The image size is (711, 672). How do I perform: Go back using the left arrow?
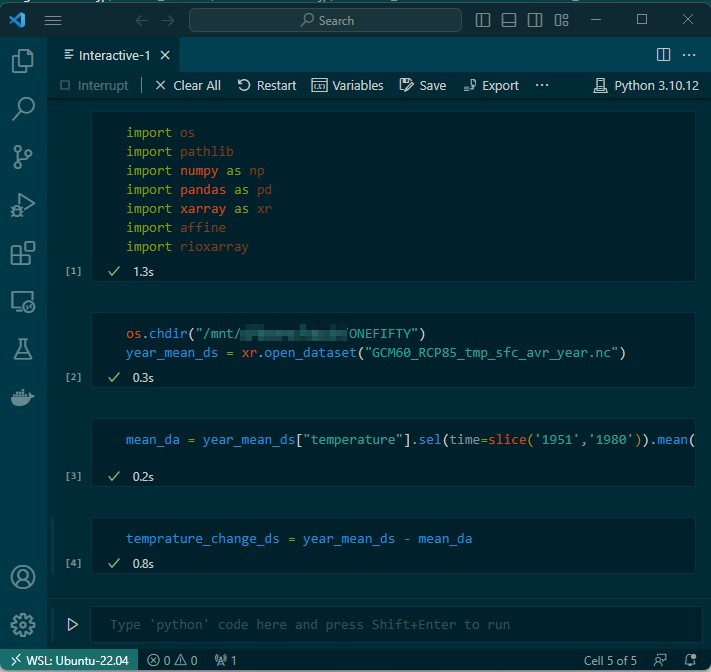click(x=142, y=20)
